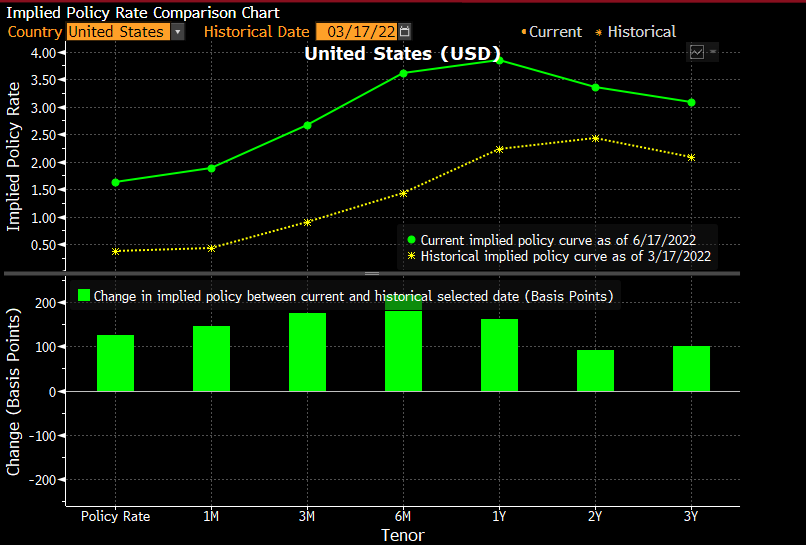Click the green swatch in bar chart legend
This screenshot has height=545, width=806.
(84, 296)
